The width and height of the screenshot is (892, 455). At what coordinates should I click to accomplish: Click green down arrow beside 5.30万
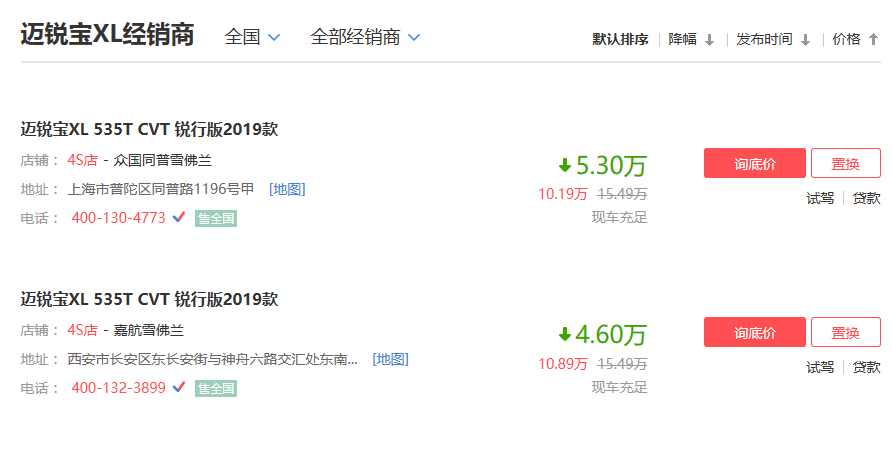[564, 165]
